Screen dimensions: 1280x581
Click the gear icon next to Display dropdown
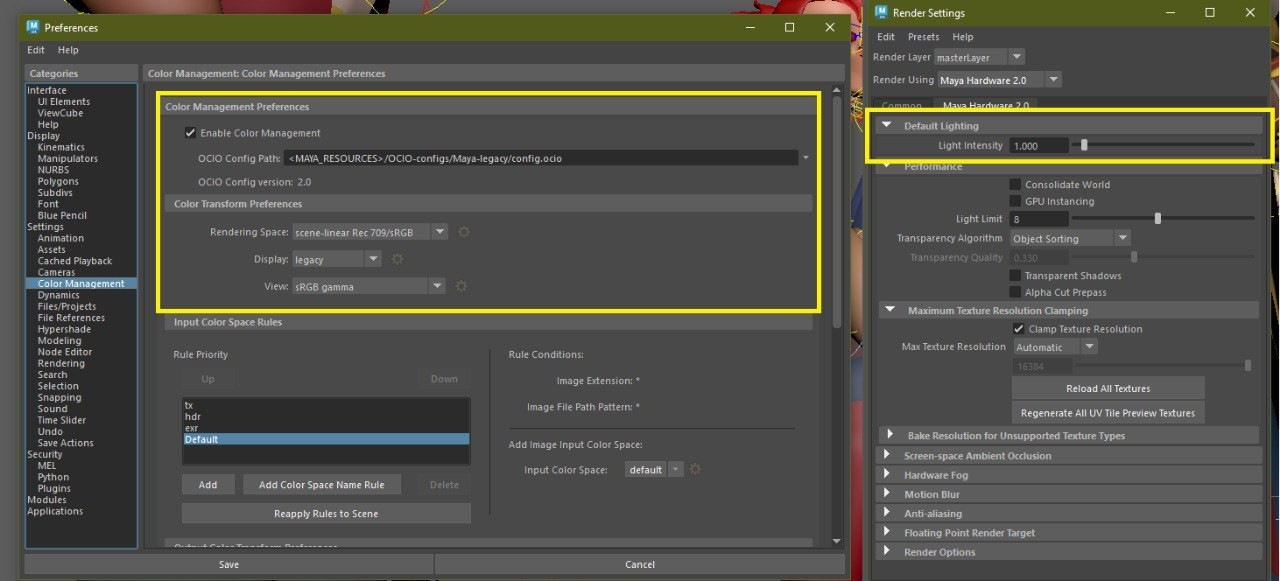397,259
